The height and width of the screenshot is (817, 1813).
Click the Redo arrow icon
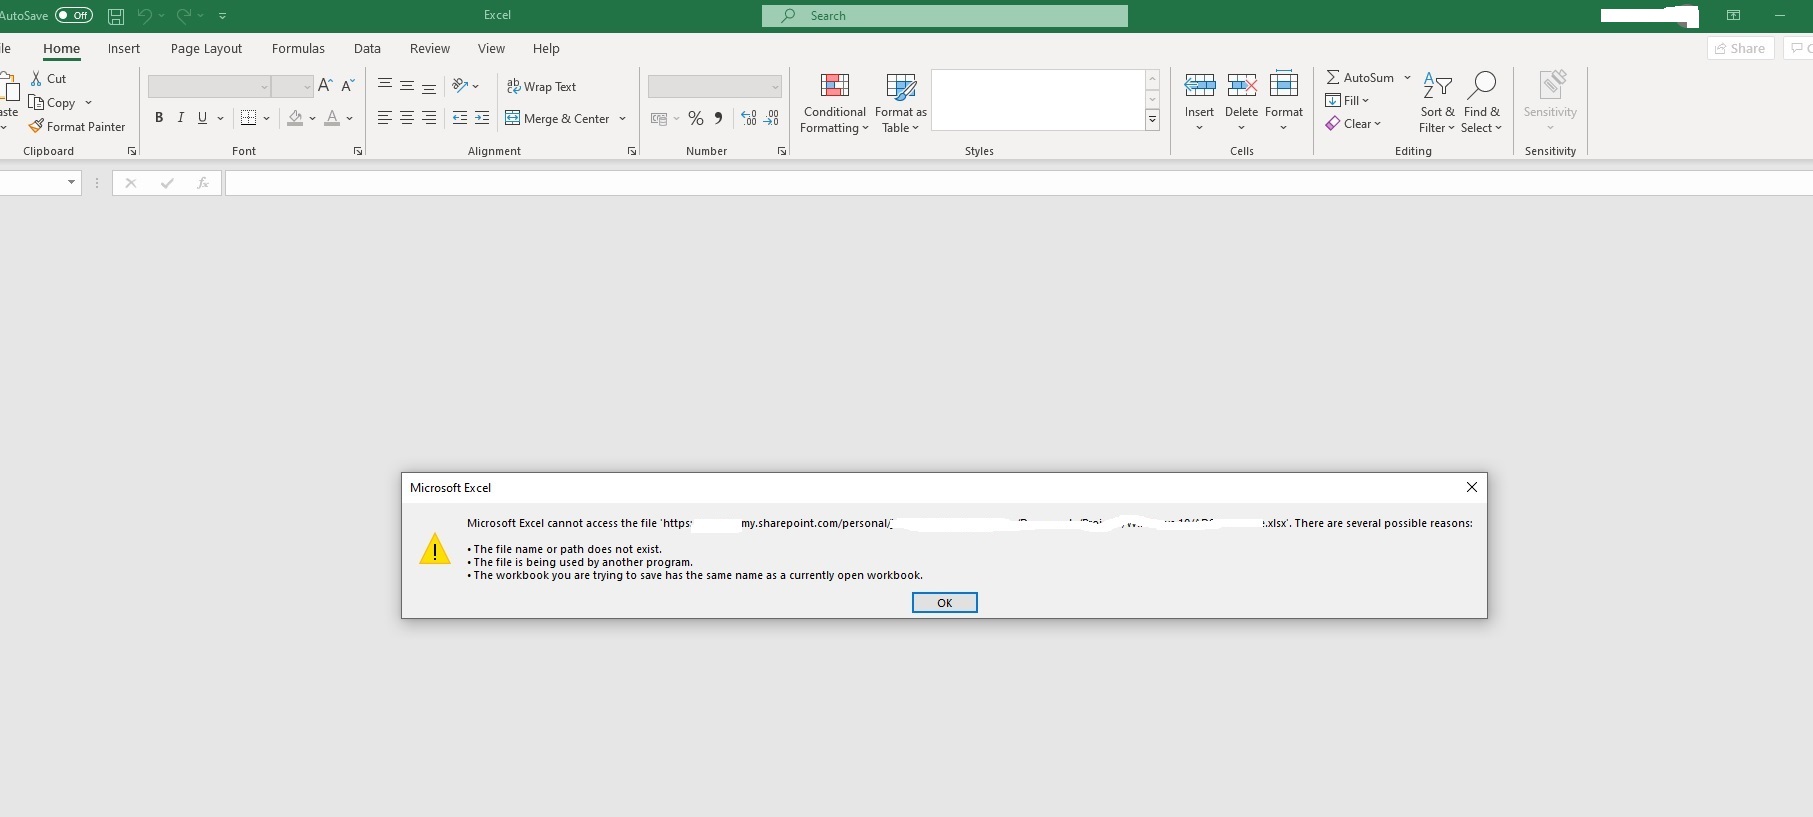(x=184, y=16)
